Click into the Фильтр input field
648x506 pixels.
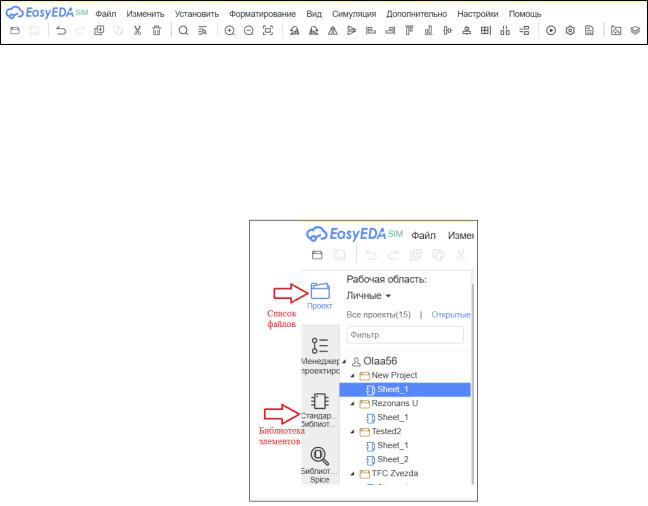405,334
